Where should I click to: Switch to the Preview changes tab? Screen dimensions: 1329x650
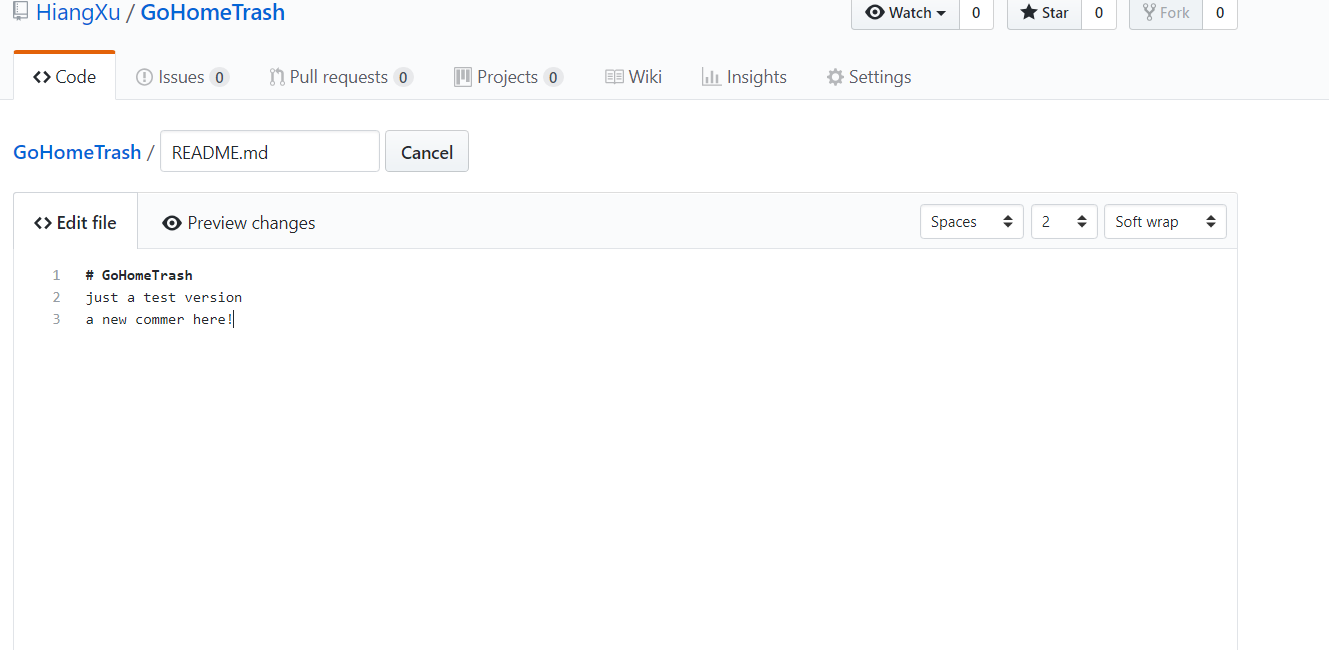point(238,222)
